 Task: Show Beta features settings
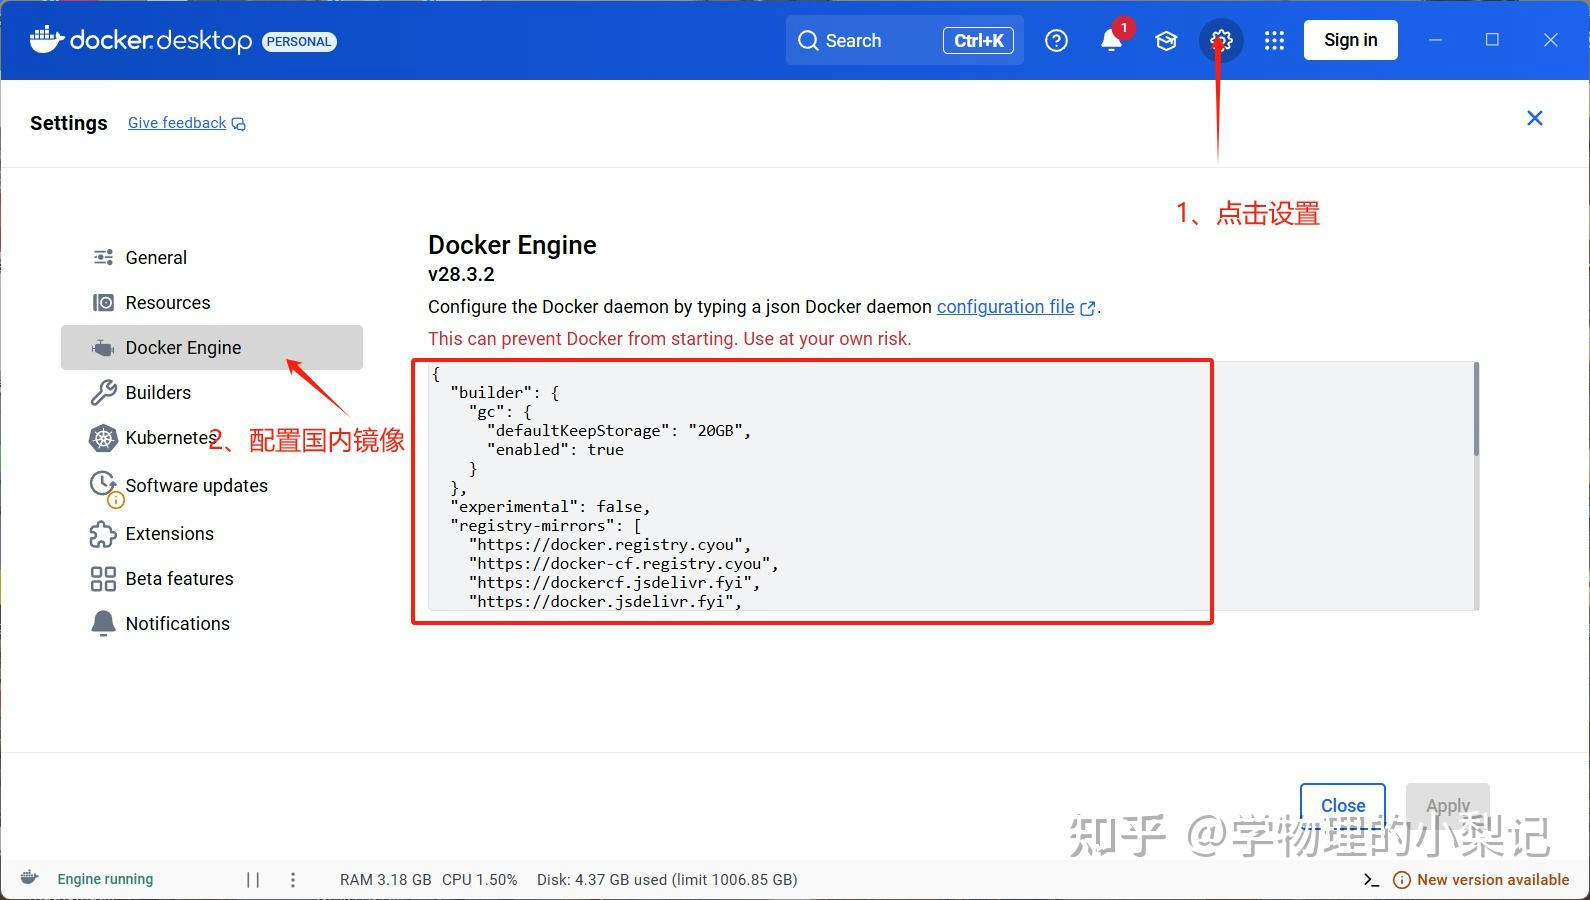point(179,579)
